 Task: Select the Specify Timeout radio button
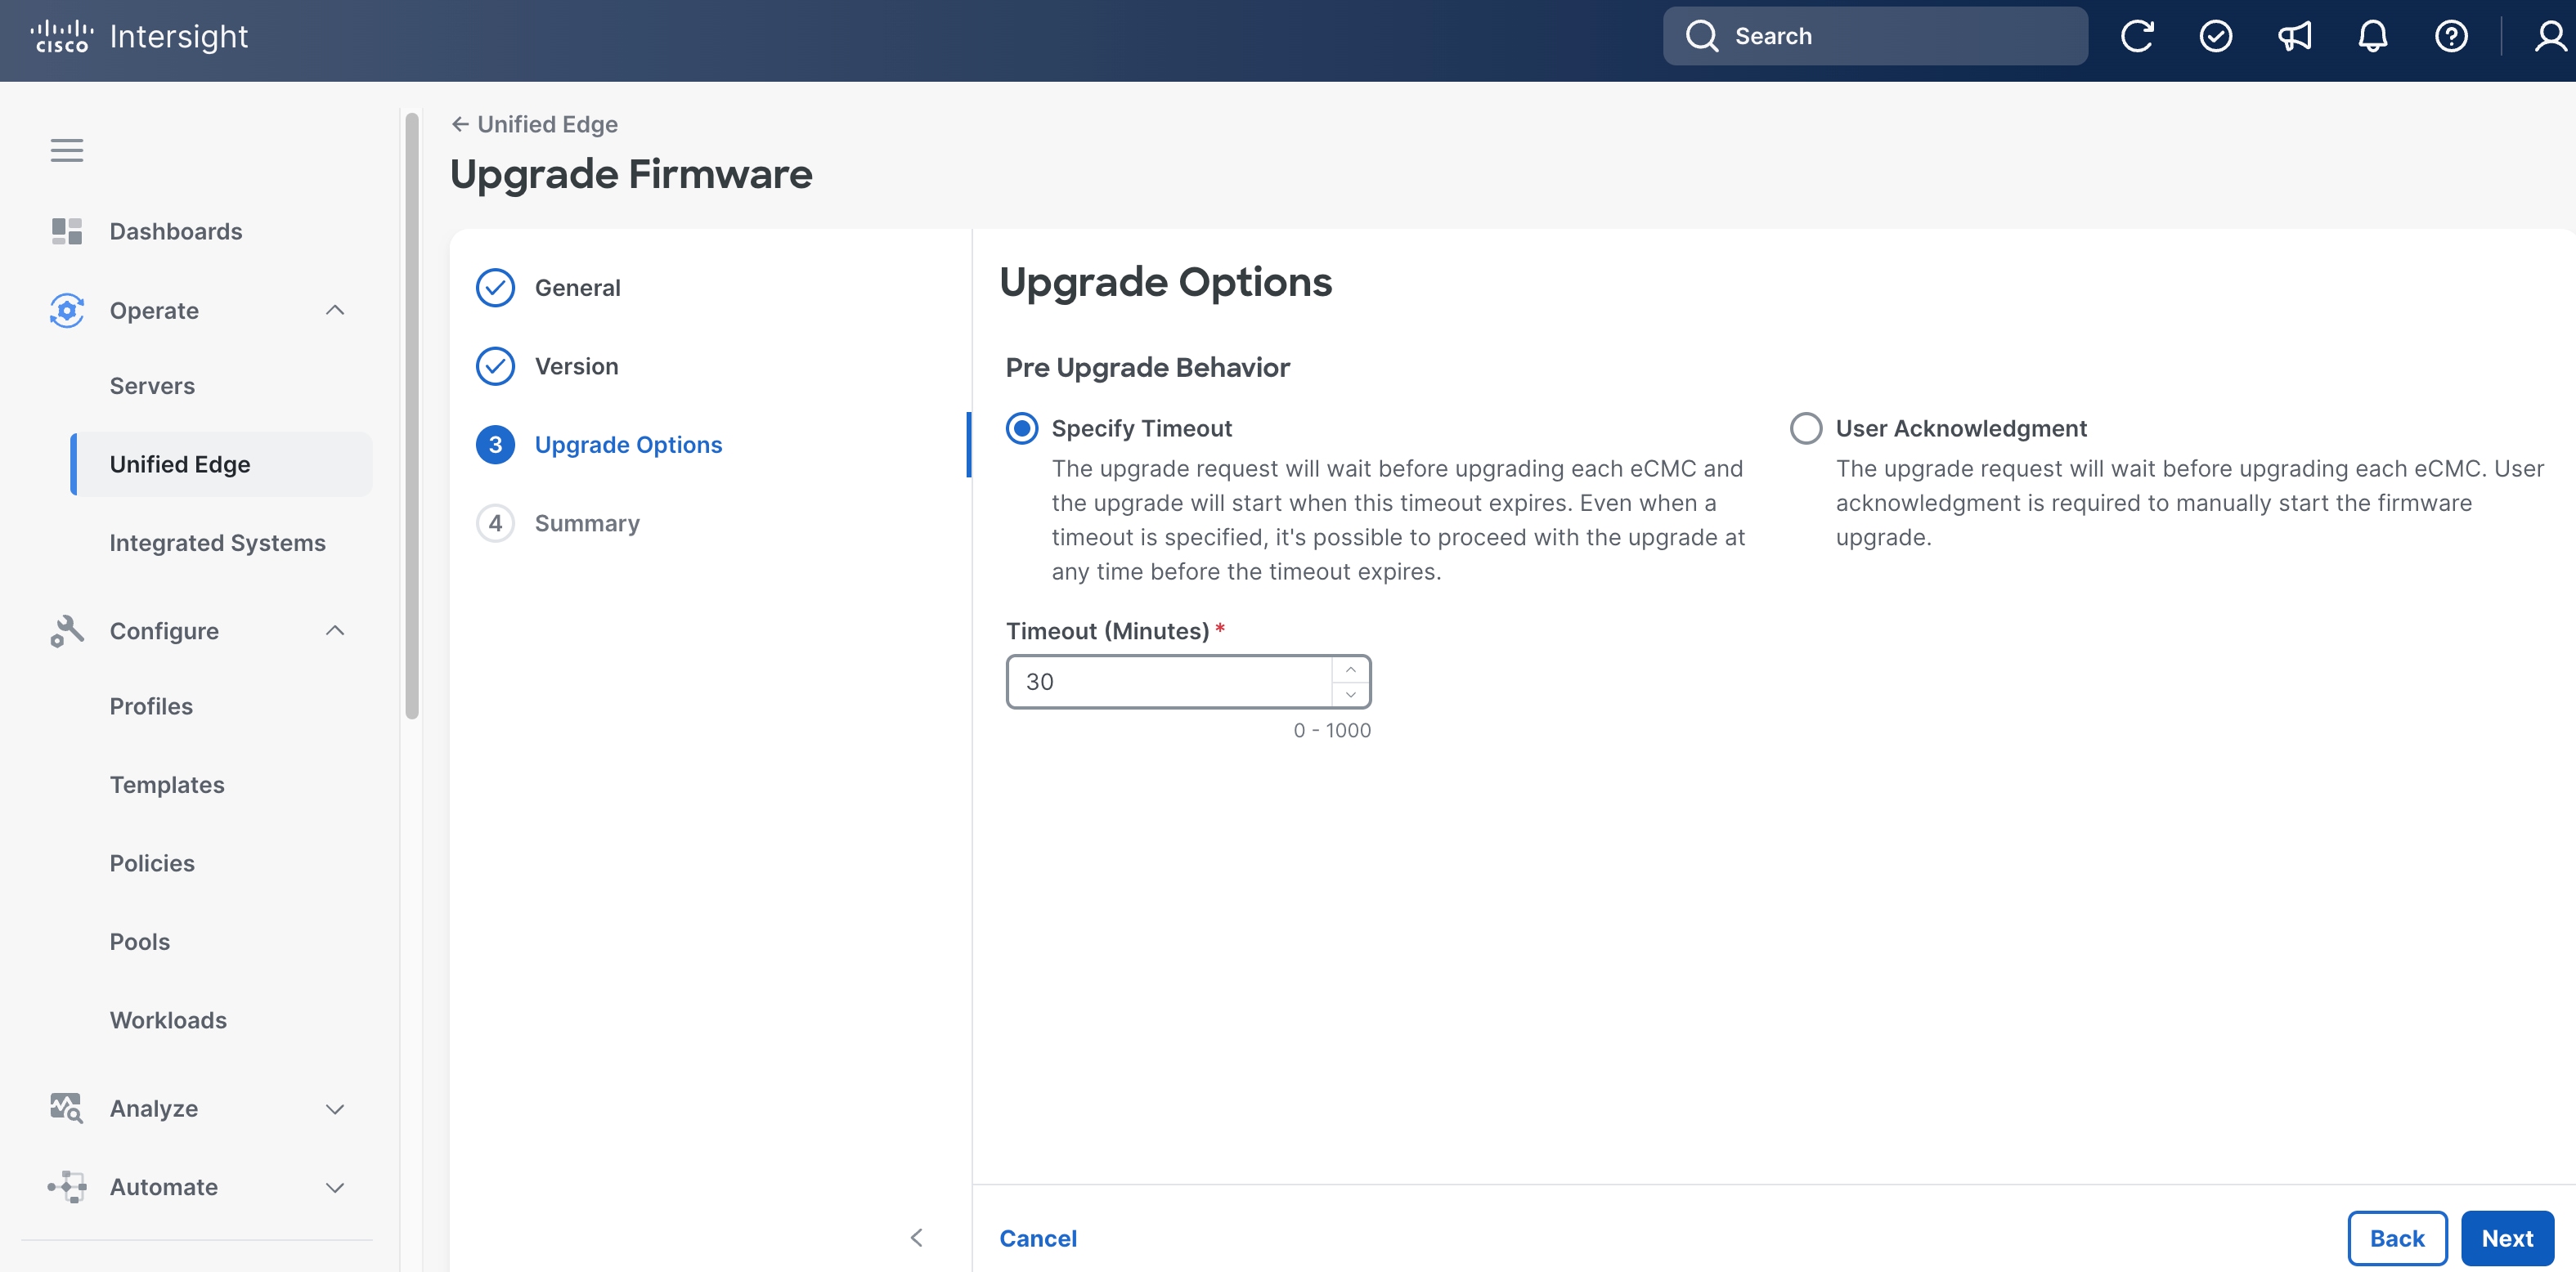point(1021,428)
